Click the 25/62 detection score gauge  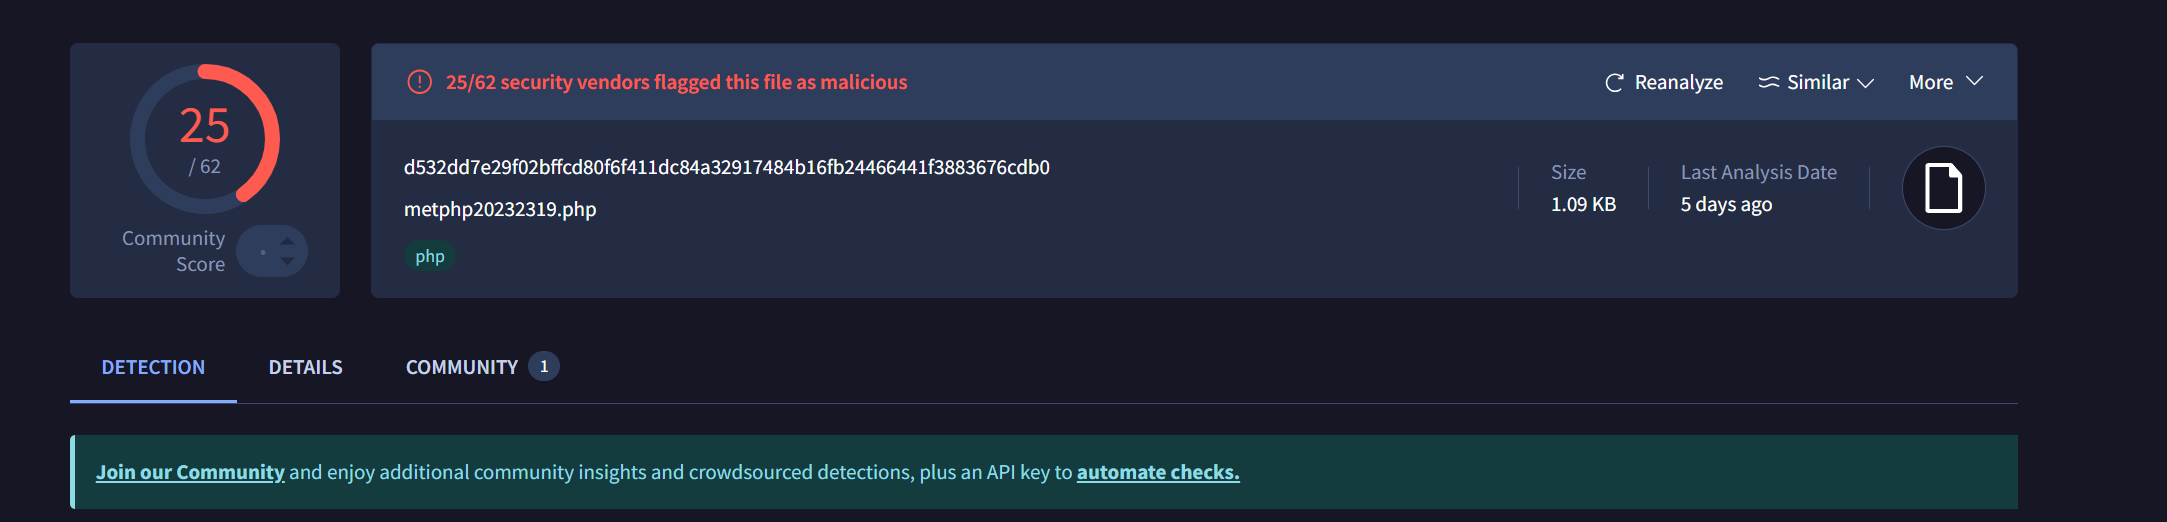pyautogui.click(x=205, y=138)
